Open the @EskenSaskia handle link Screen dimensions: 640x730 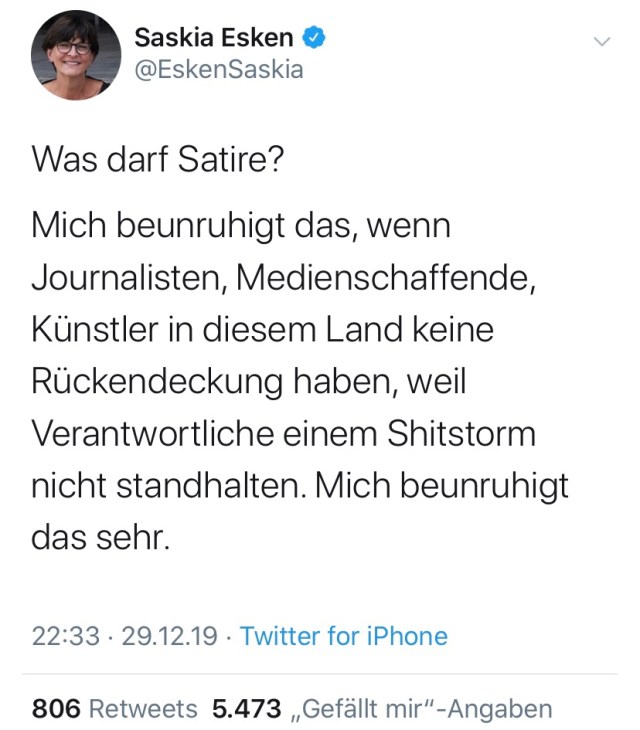point(218,70)
